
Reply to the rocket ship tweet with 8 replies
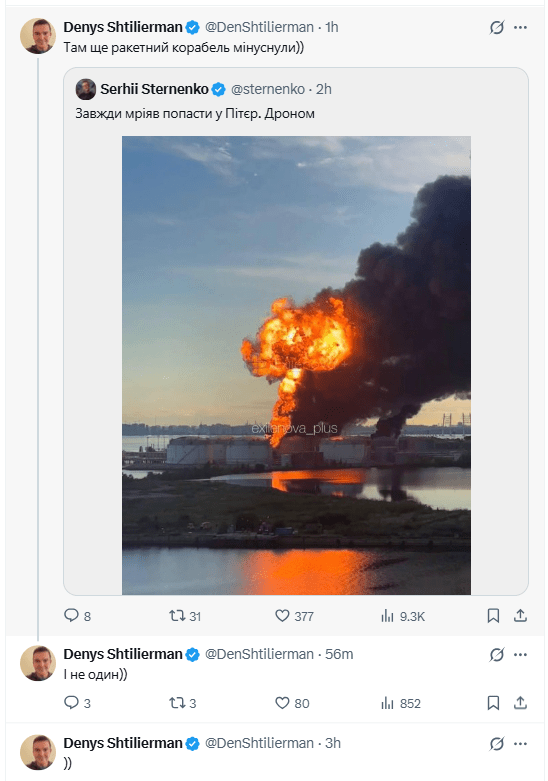coord(77,616)
